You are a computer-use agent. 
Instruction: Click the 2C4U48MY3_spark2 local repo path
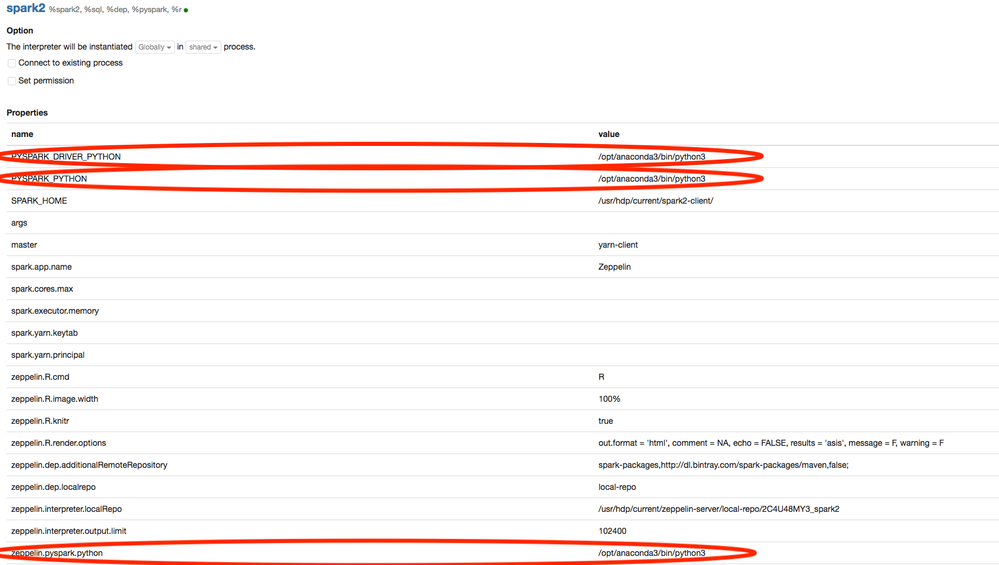tap(719, 509)
